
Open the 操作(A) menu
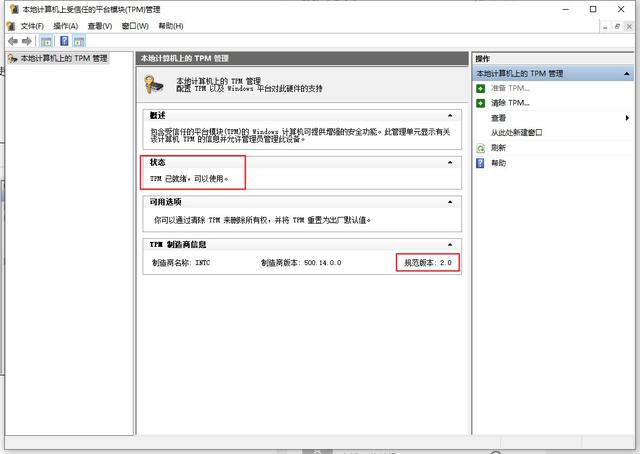pos(66,26)
